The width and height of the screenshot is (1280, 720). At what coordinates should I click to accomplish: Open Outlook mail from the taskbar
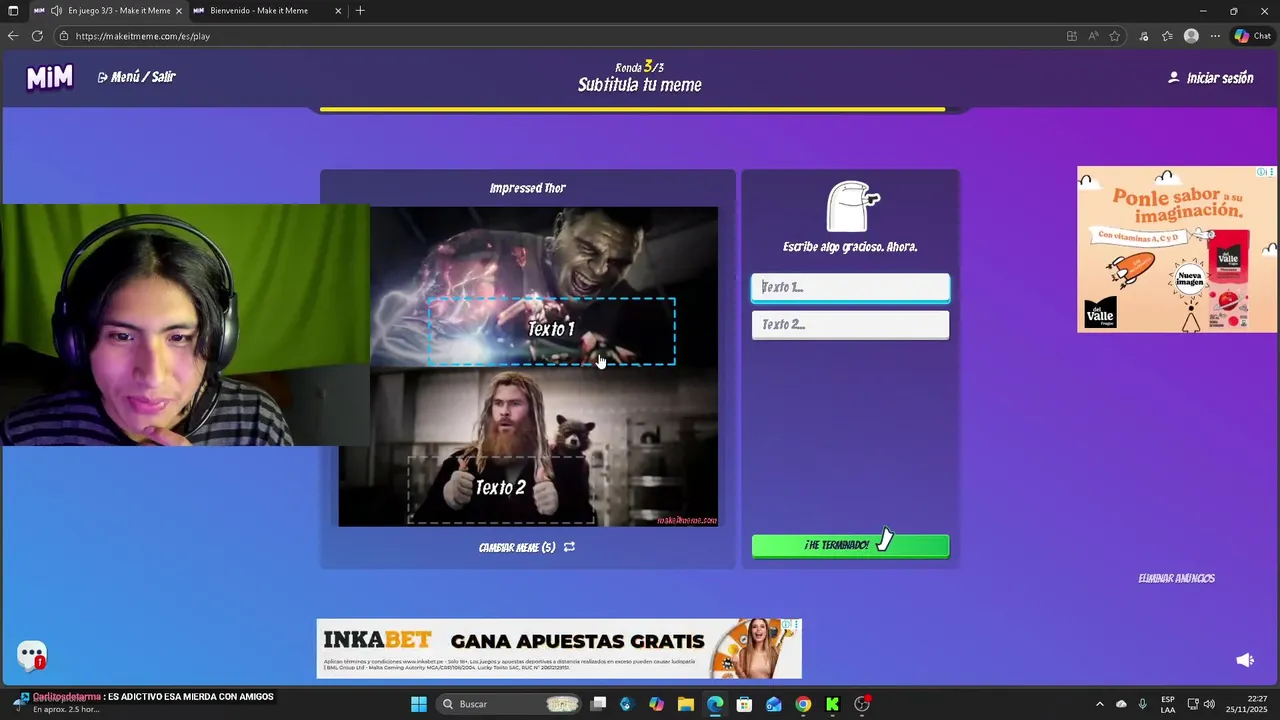(x=773, y=704)
